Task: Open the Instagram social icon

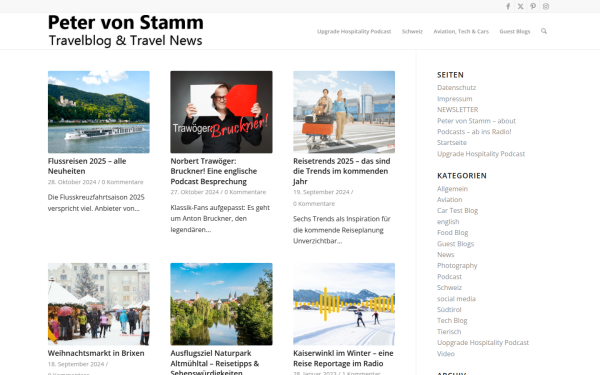Action: coord(546,6)
